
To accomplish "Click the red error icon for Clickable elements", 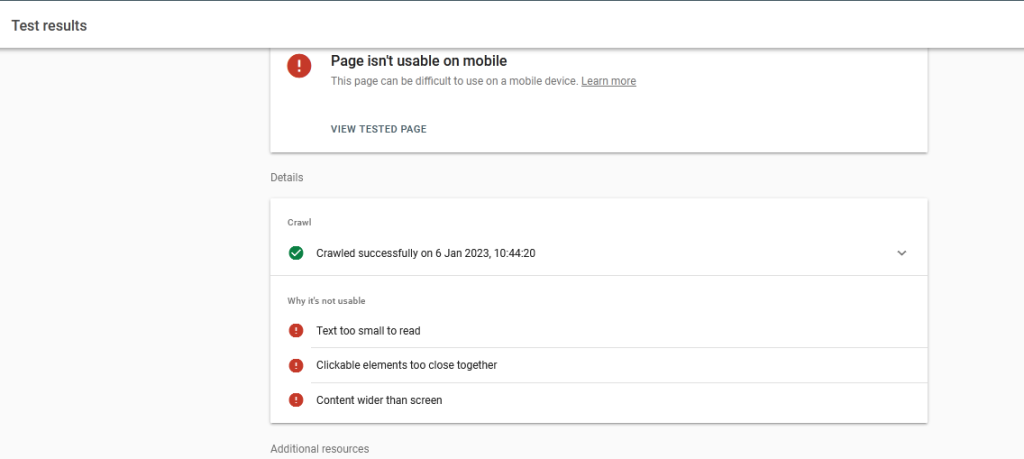I will coord(296,365).
